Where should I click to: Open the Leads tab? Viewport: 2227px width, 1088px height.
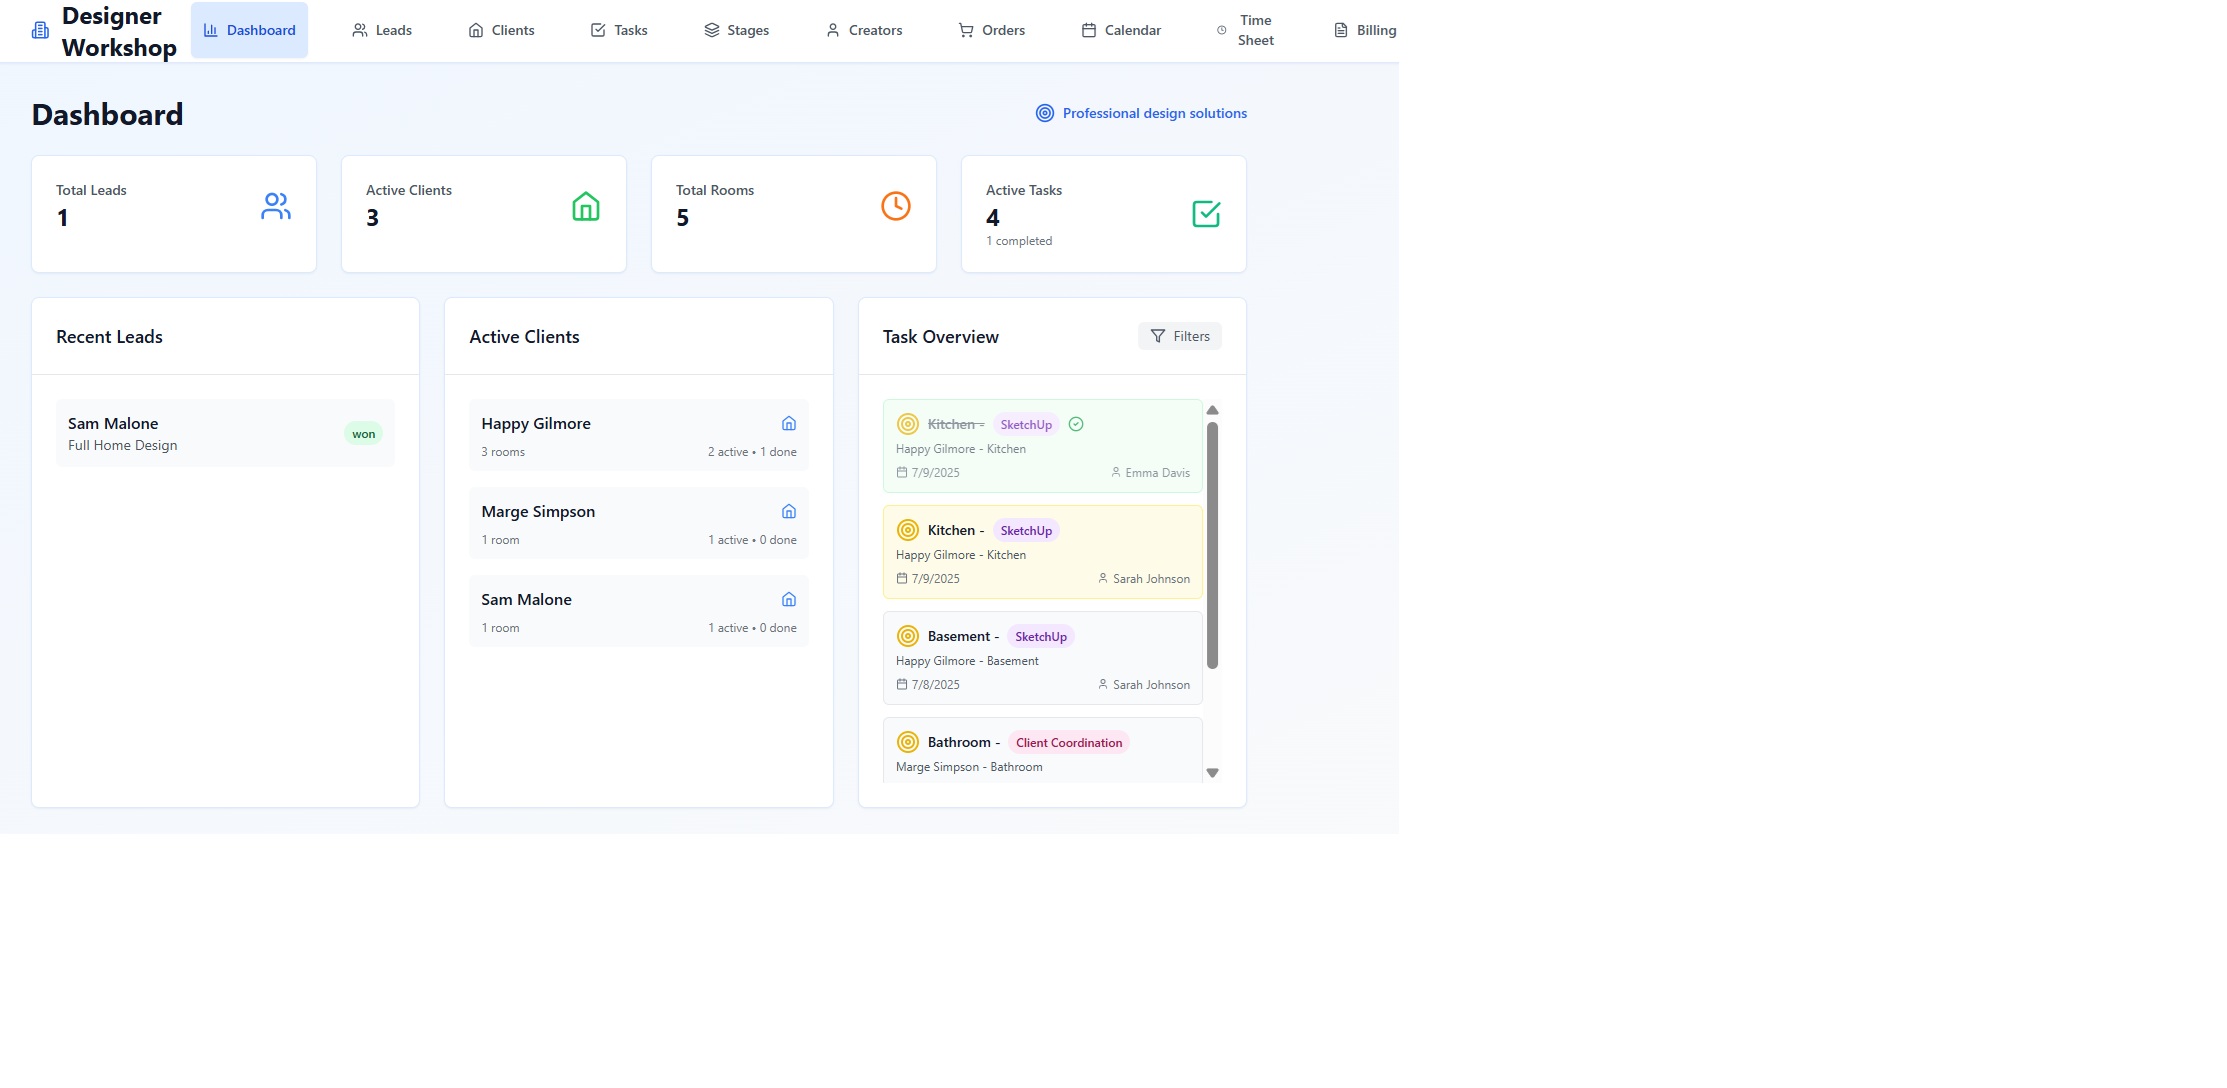pos(382,31)
